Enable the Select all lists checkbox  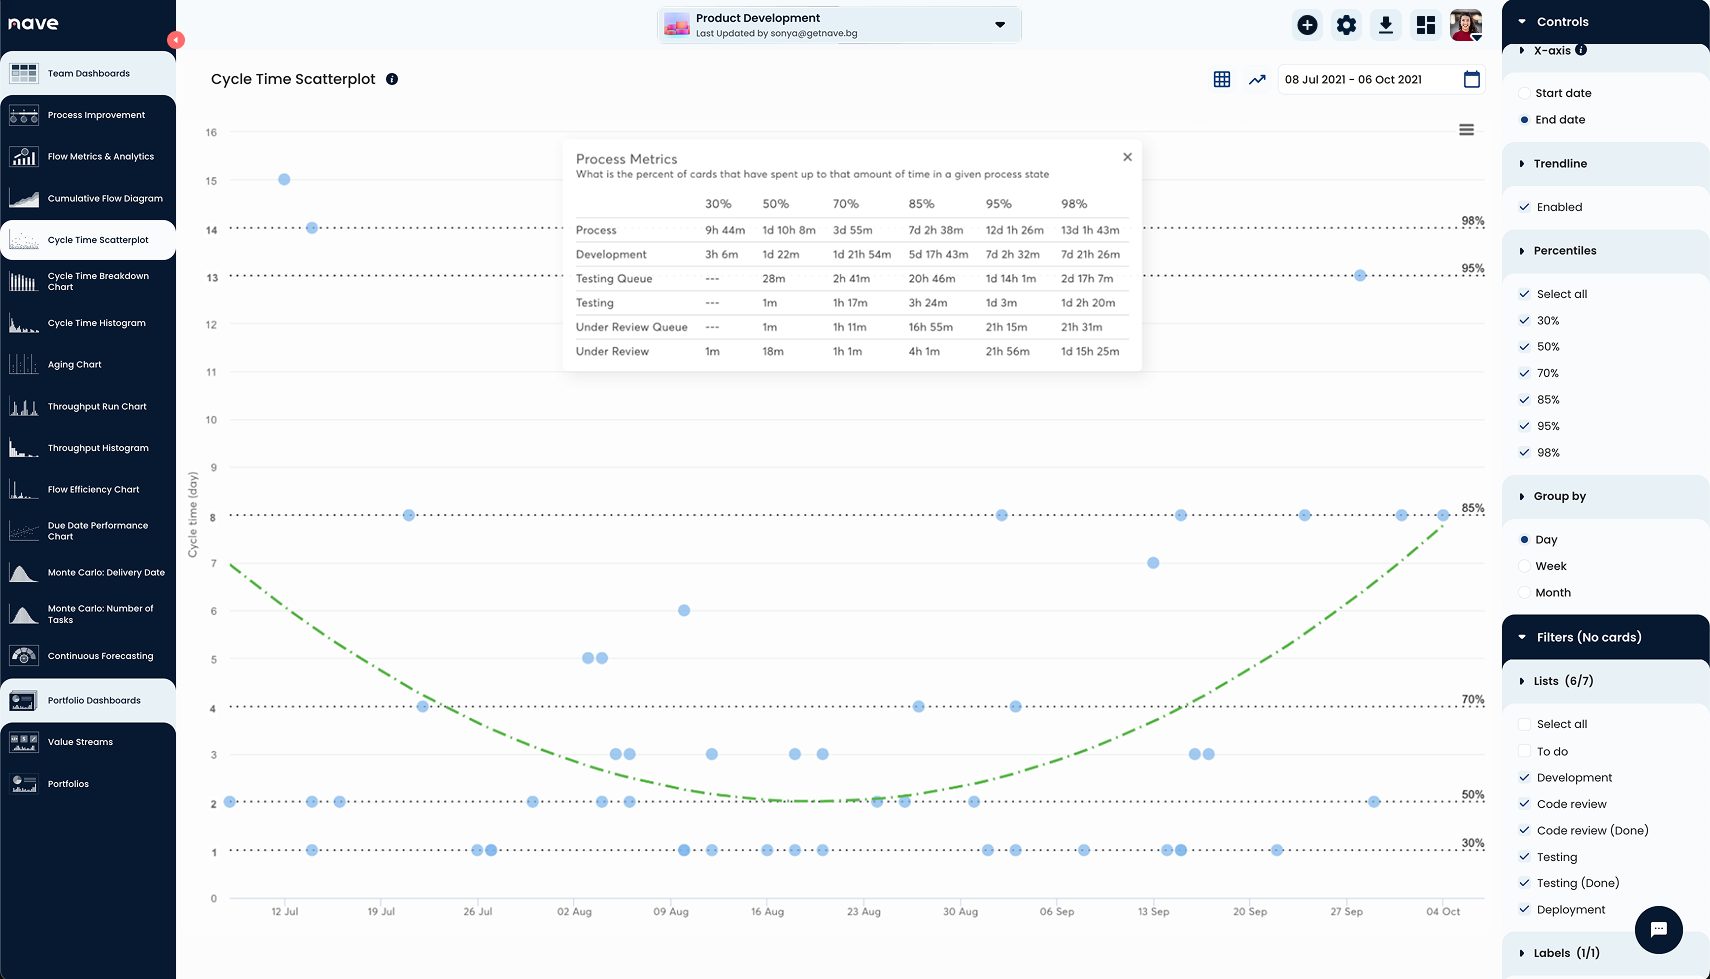[x=1524, y=723]
